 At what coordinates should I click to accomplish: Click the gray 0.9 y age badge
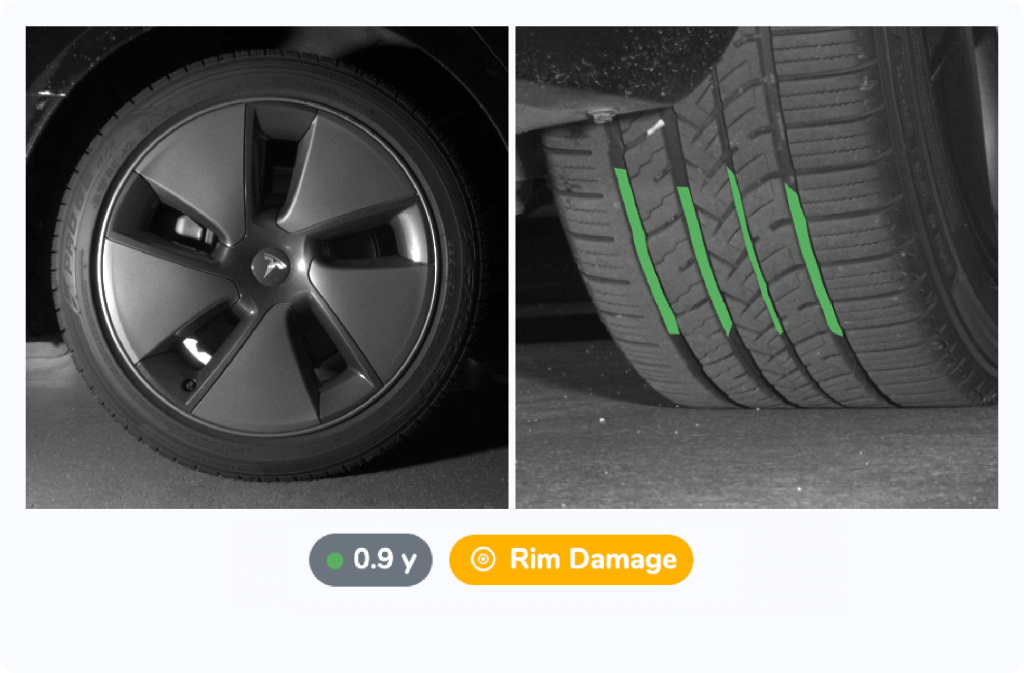pyautogui.click(x=370, y=559)
